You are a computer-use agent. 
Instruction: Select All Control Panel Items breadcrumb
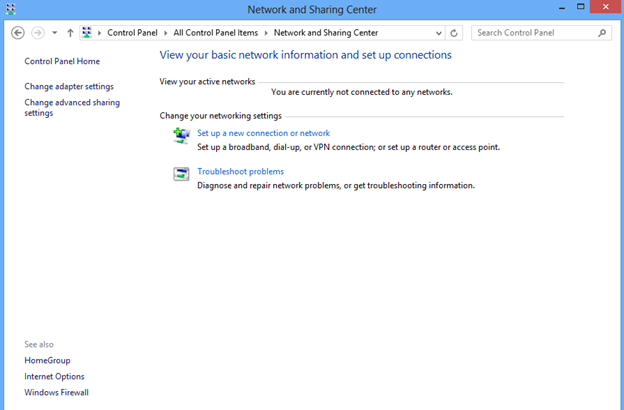click(215, 33)
